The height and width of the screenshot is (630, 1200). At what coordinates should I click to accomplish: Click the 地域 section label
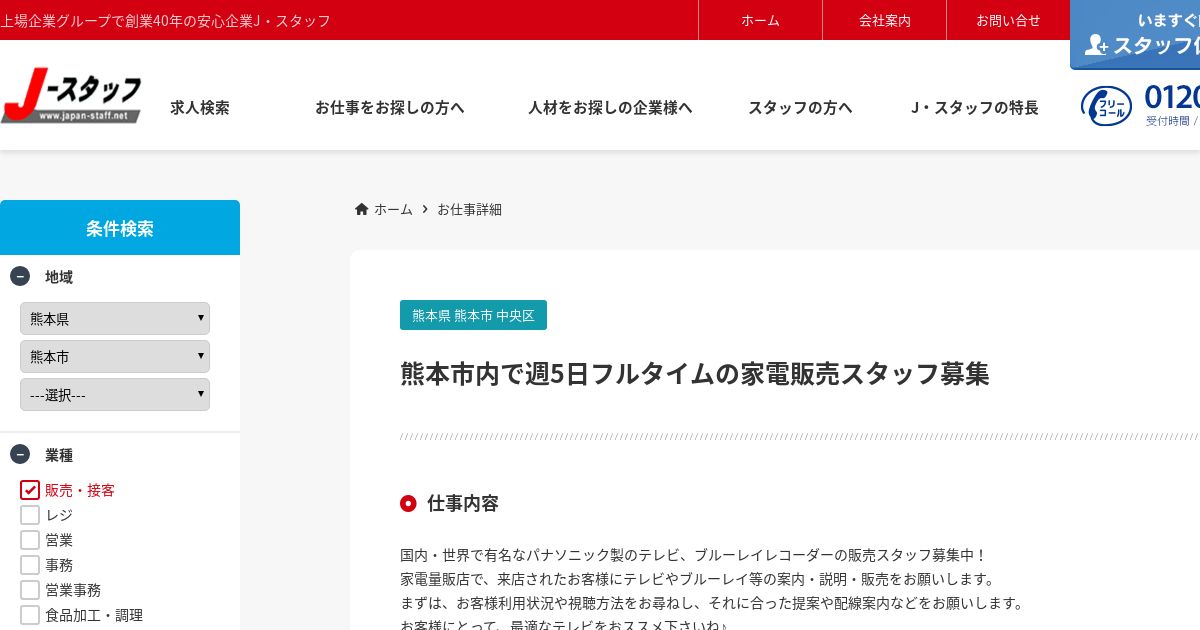(x=59, y=277)
